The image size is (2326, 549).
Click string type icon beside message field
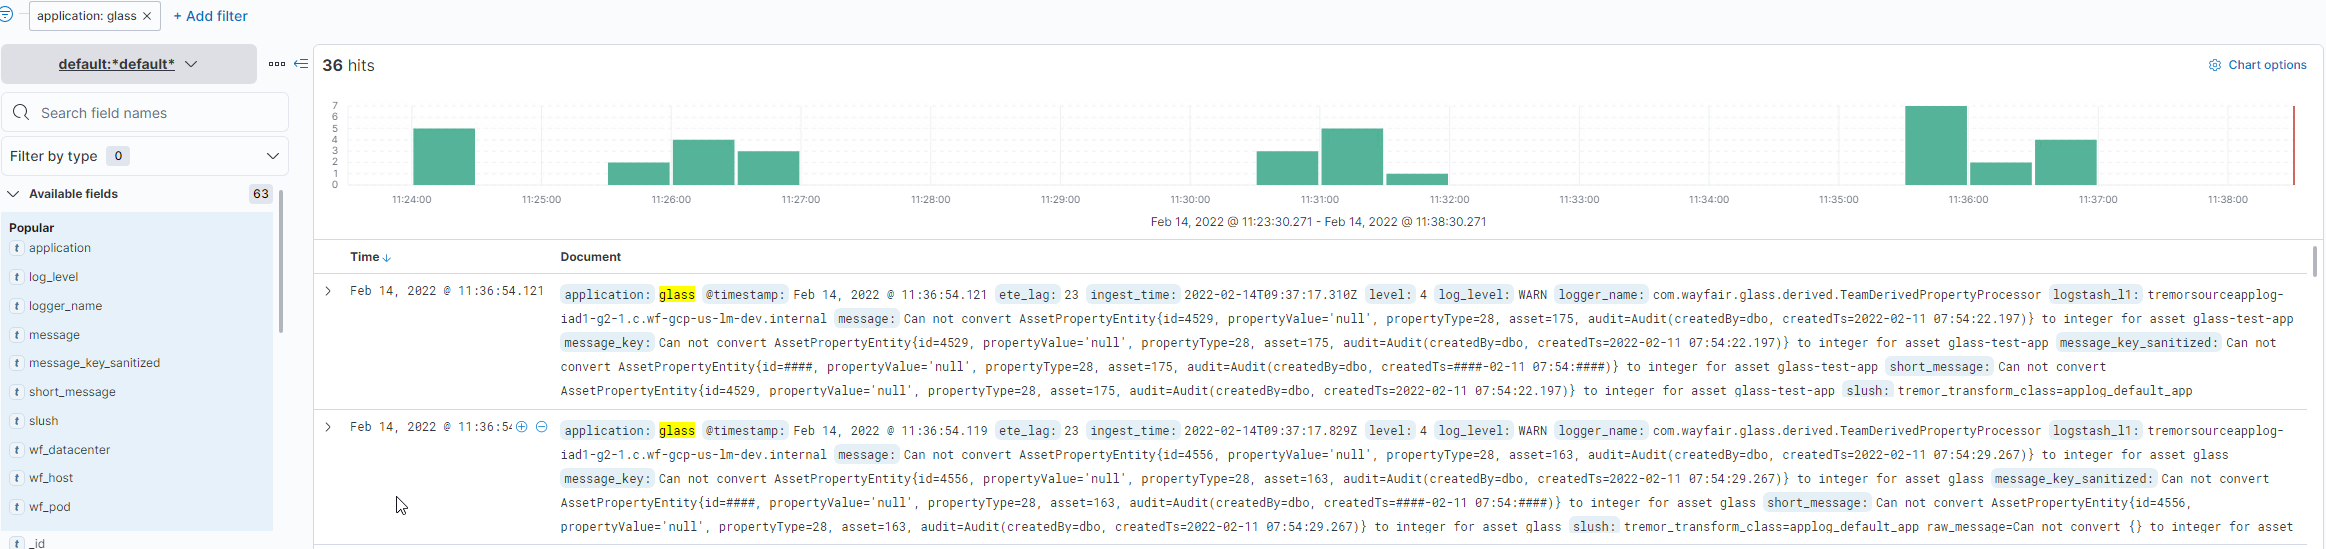[x=17, y=335]
